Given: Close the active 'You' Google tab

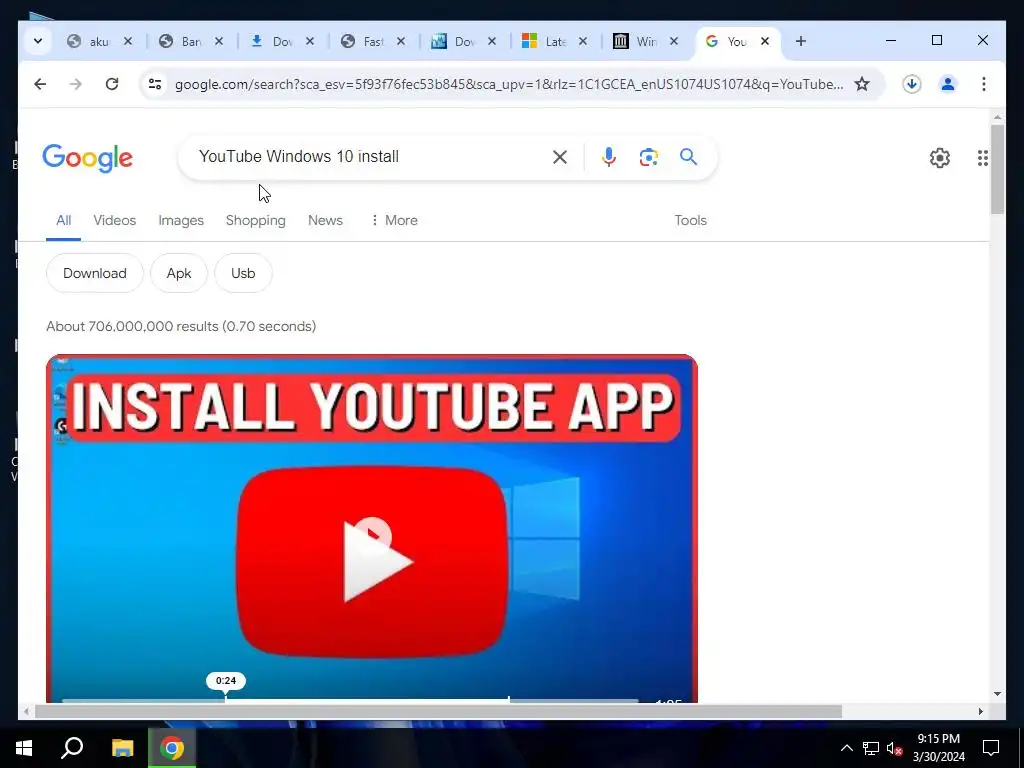Looking at the screenshot, I should click(765, 41).
